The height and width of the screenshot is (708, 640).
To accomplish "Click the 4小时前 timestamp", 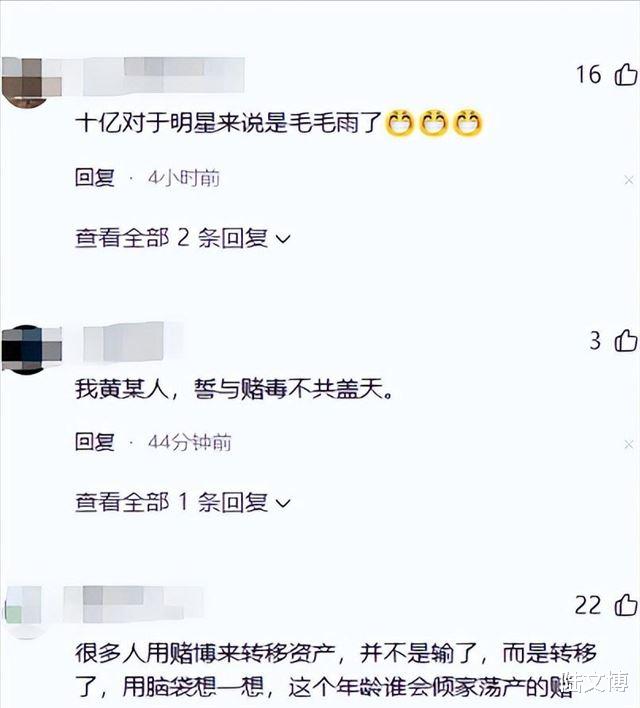I will click(x=184, y=178).
